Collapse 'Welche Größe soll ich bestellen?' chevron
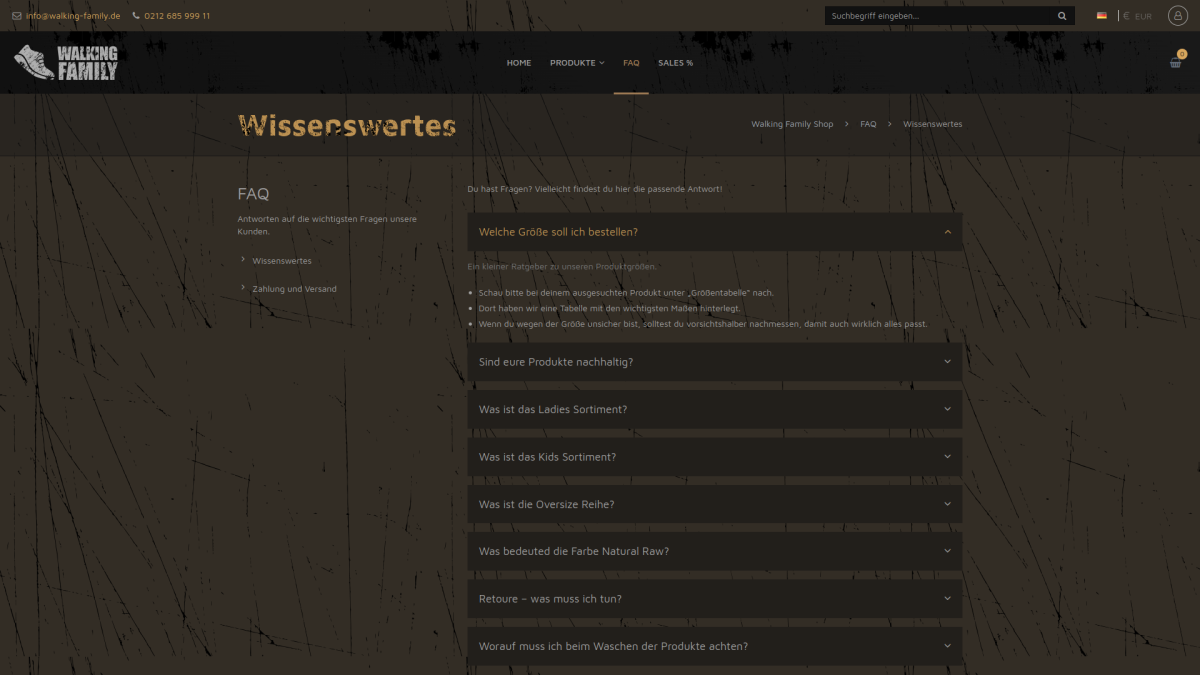The width and height of the screenshot is (1200, 675). pos(947,232)
